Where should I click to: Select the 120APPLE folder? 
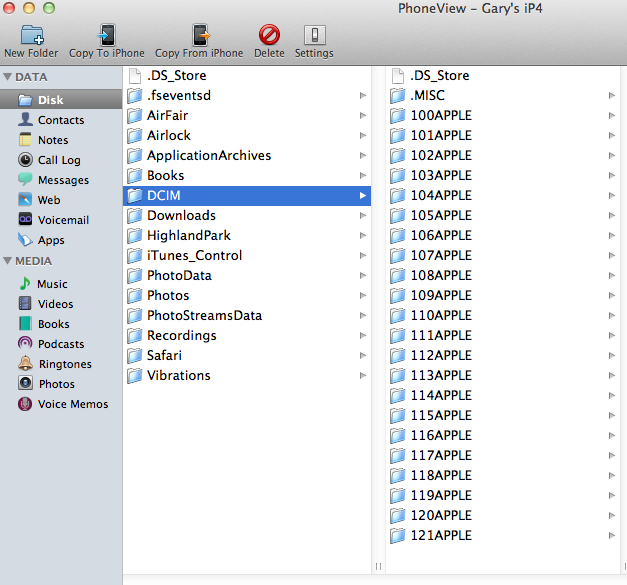tap(503, 515)
